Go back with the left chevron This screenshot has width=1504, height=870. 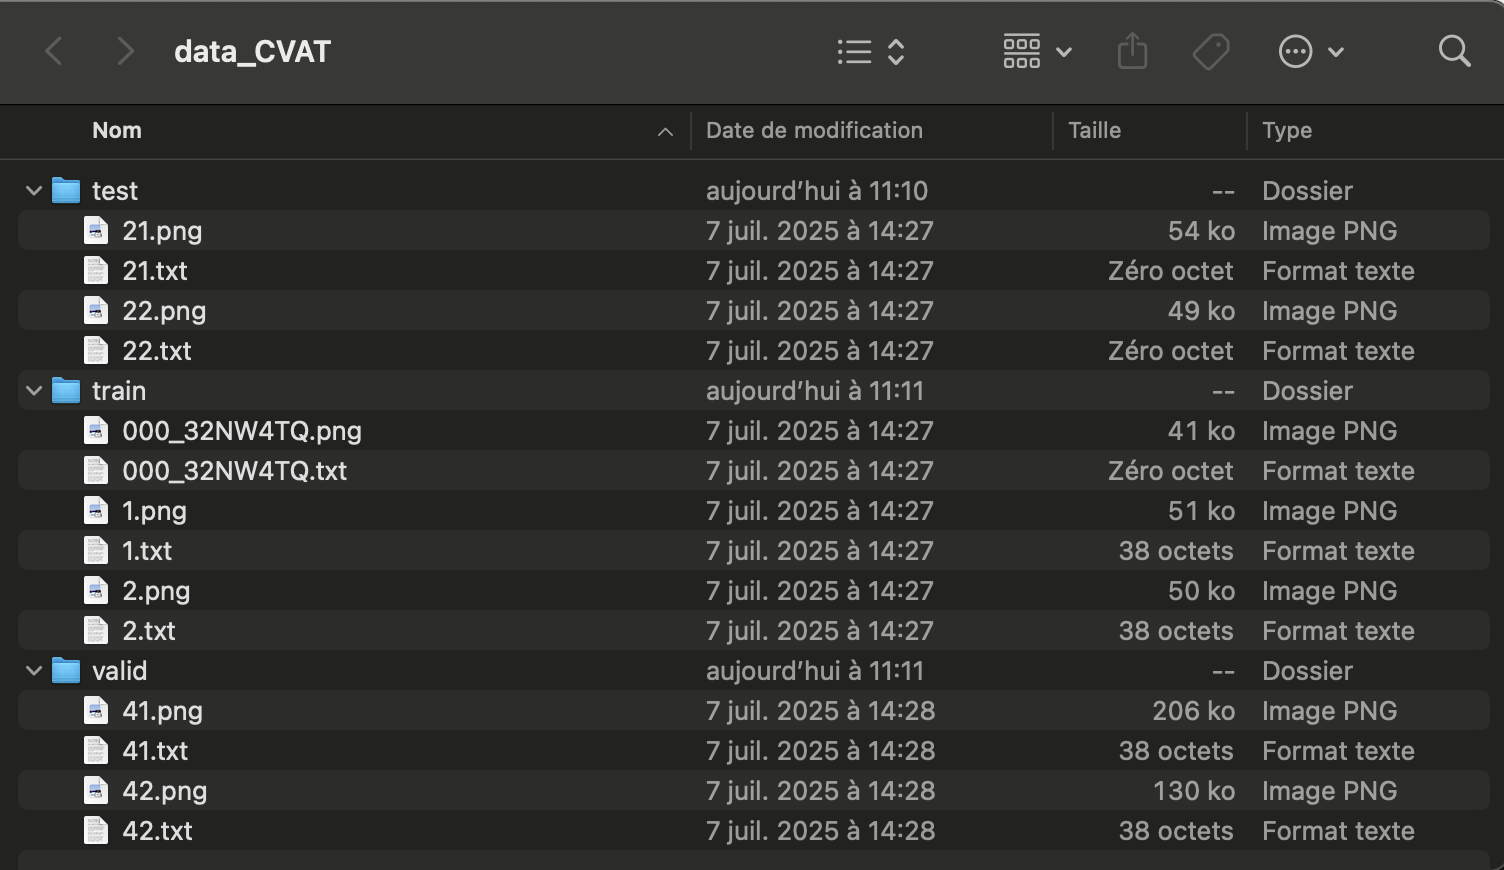click(54, 51)
